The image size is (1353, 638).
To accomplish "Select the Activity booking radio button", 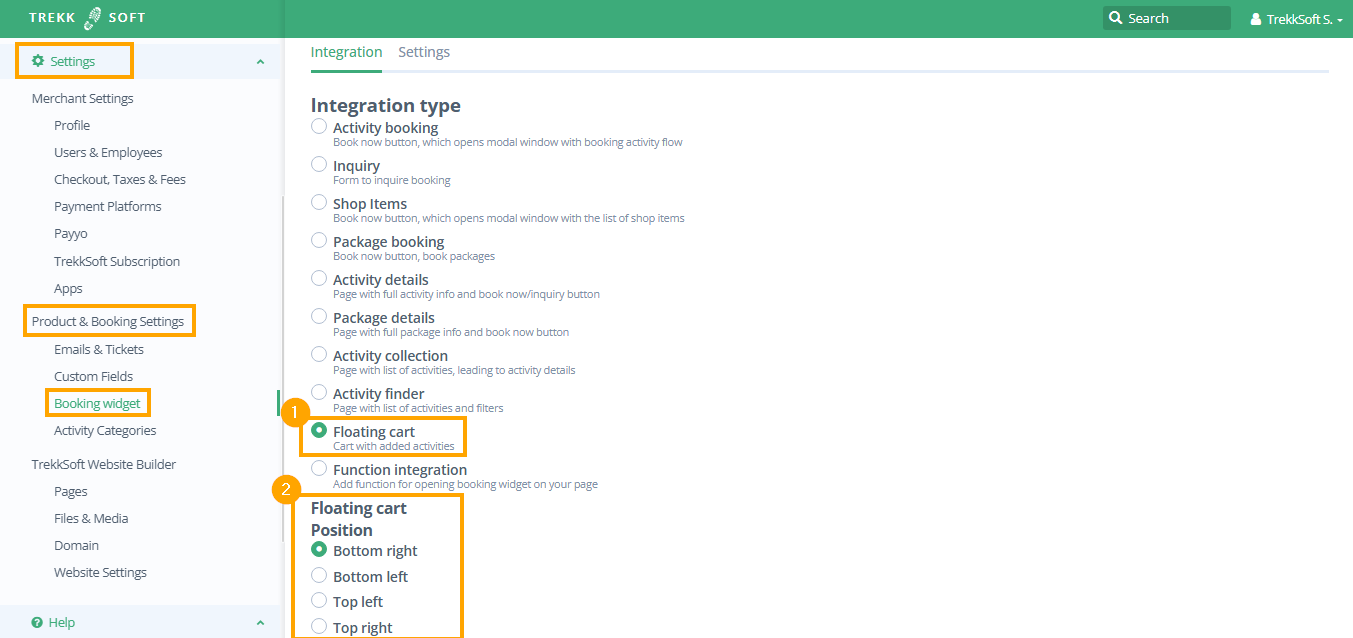I will 319,126.
